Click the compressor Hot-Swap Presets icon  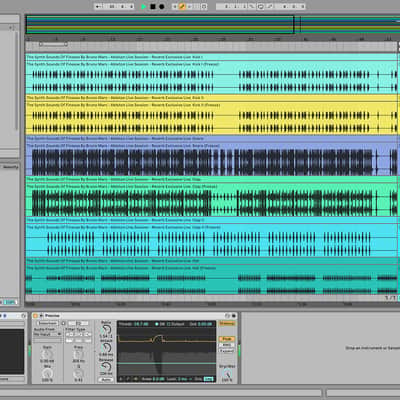228,315
